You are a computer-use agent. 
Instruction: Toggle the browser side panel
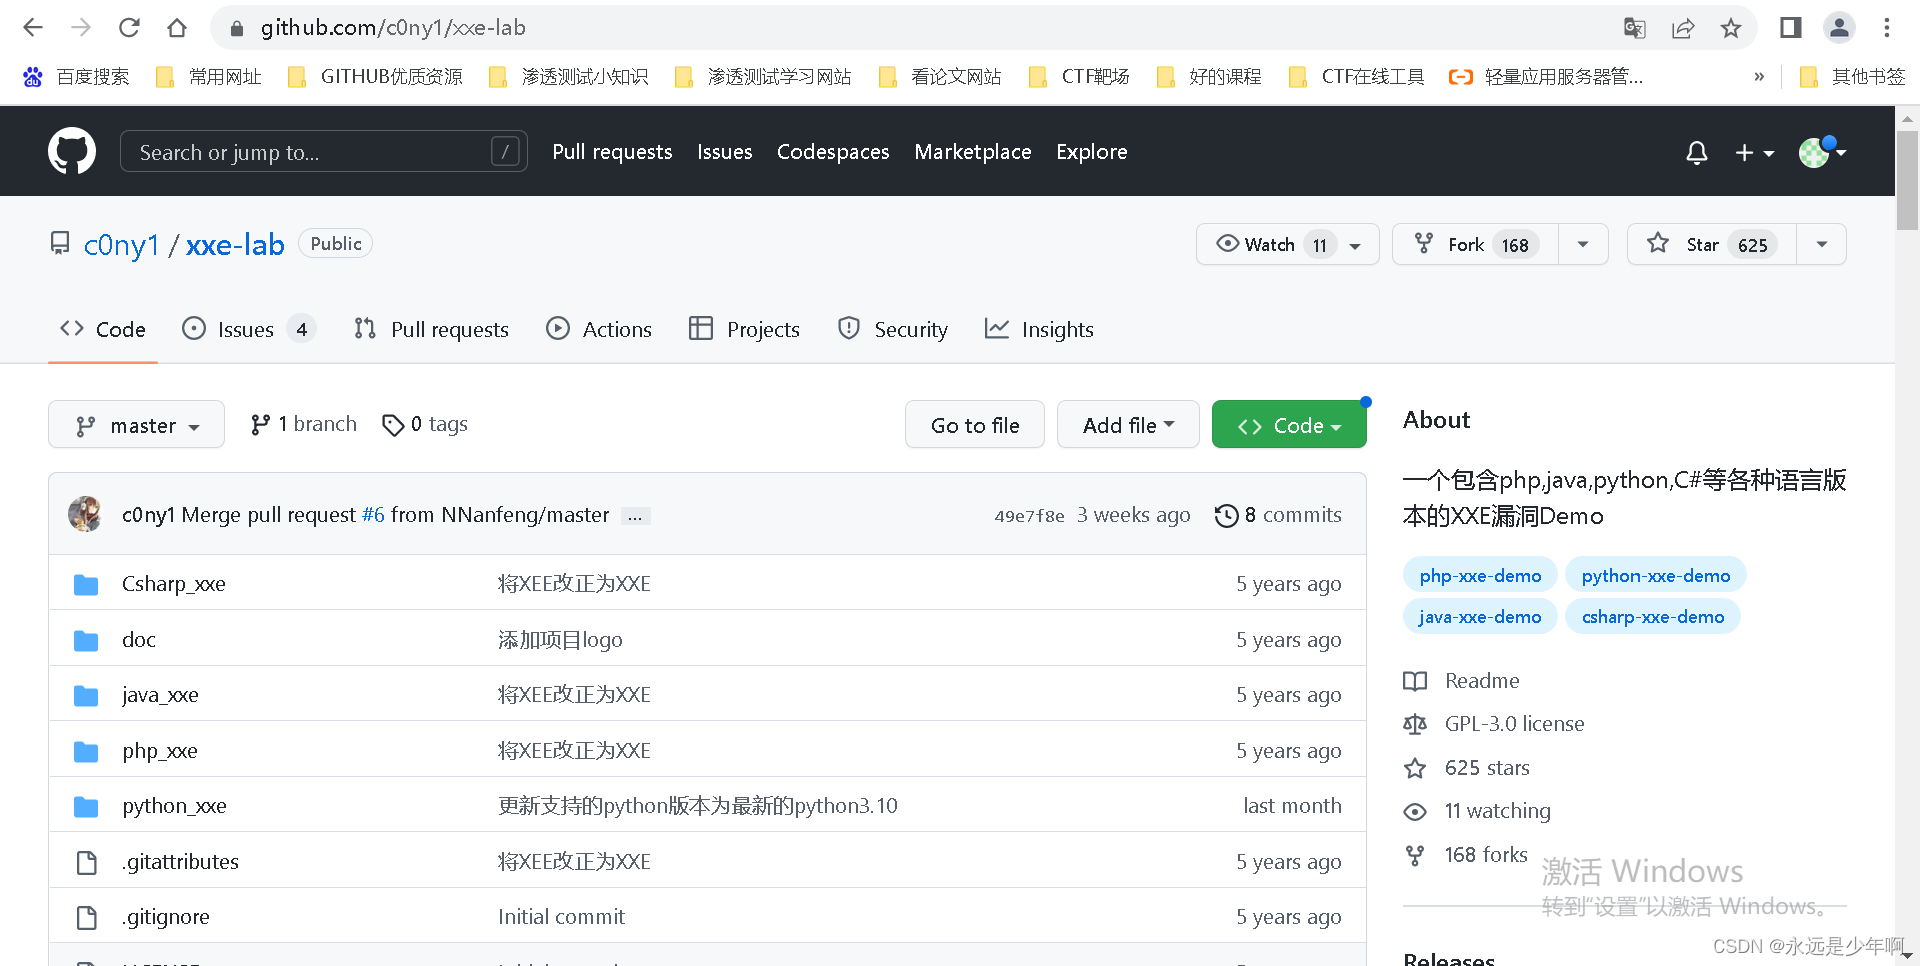[1790, 28]
